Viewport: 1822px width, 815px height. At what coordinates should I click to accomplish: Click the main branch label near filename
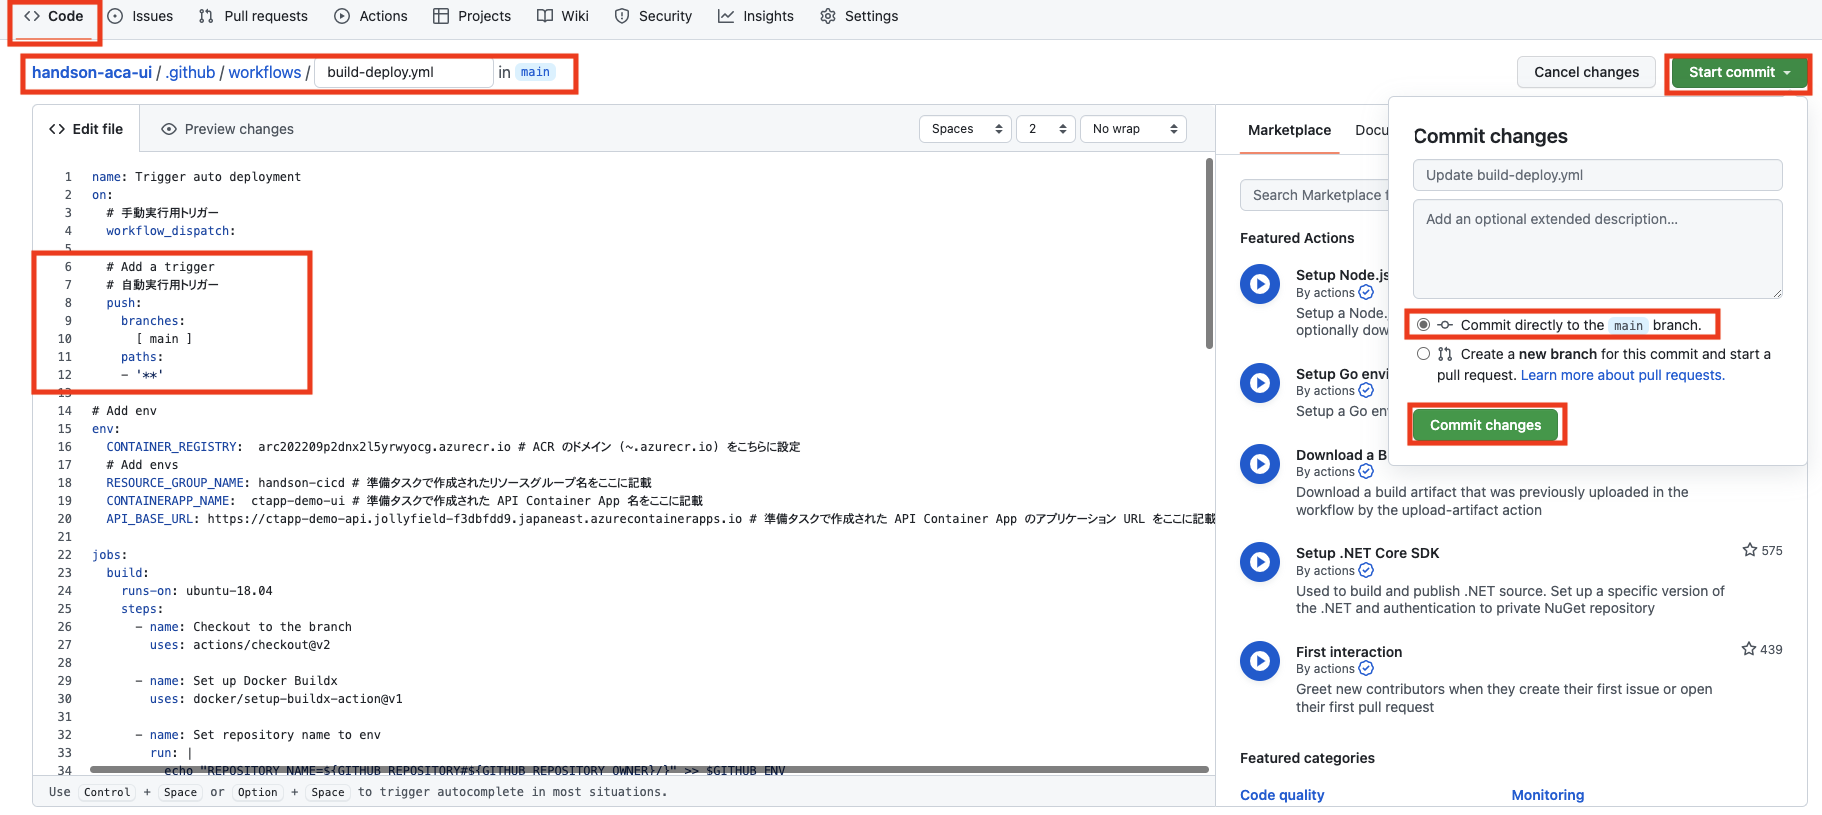(x=535, y=72)
